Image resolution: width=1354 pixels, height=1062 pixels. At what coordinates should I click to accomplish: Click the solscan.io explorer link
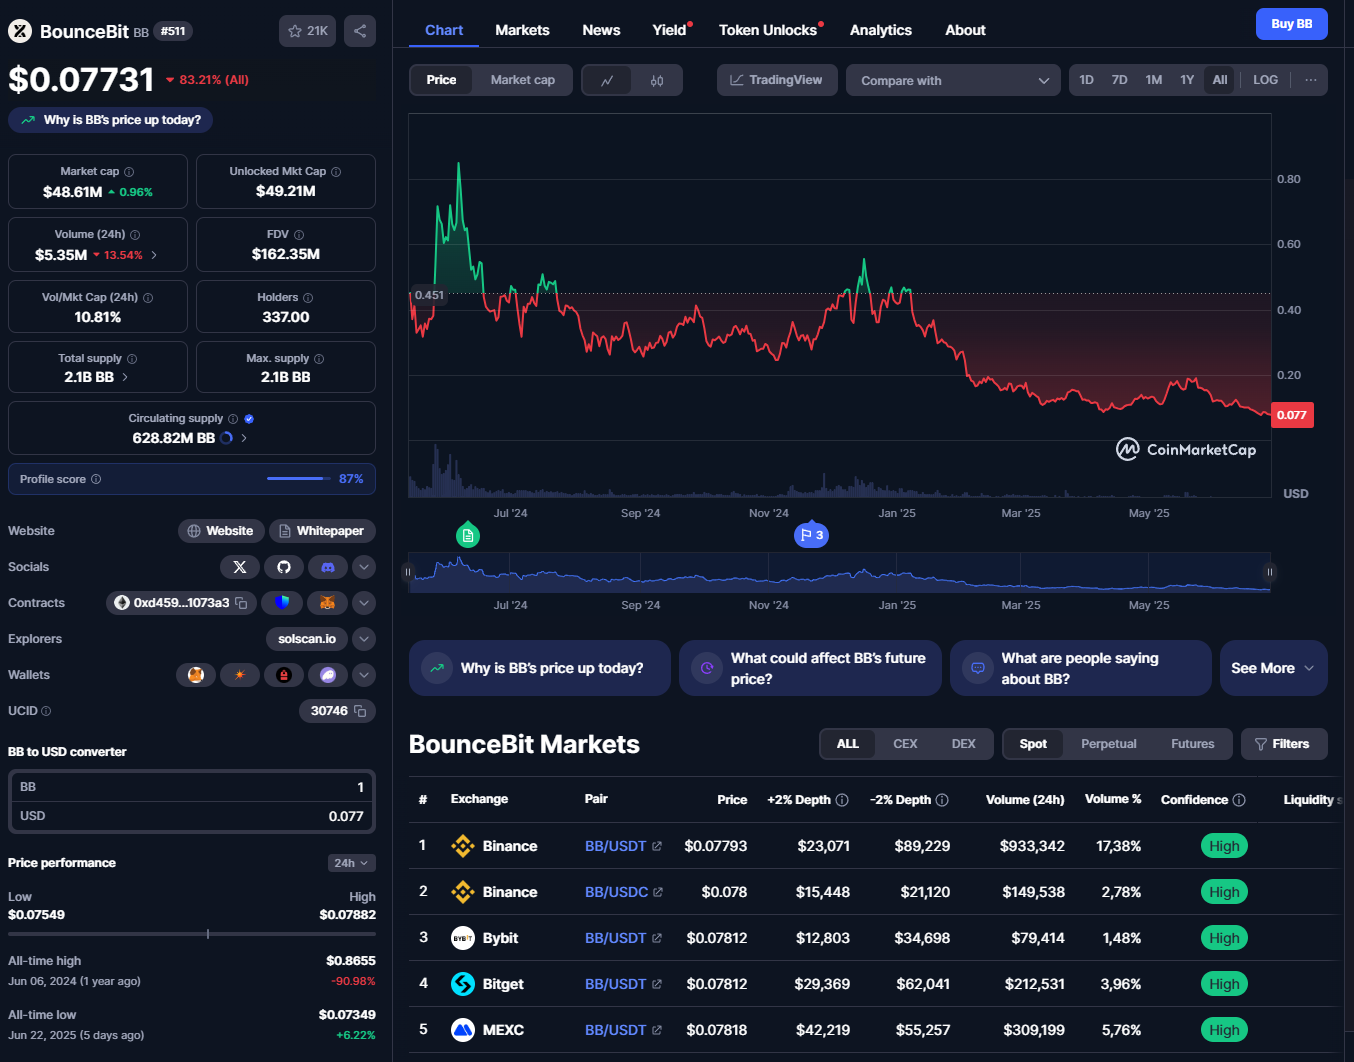point(307,639)
